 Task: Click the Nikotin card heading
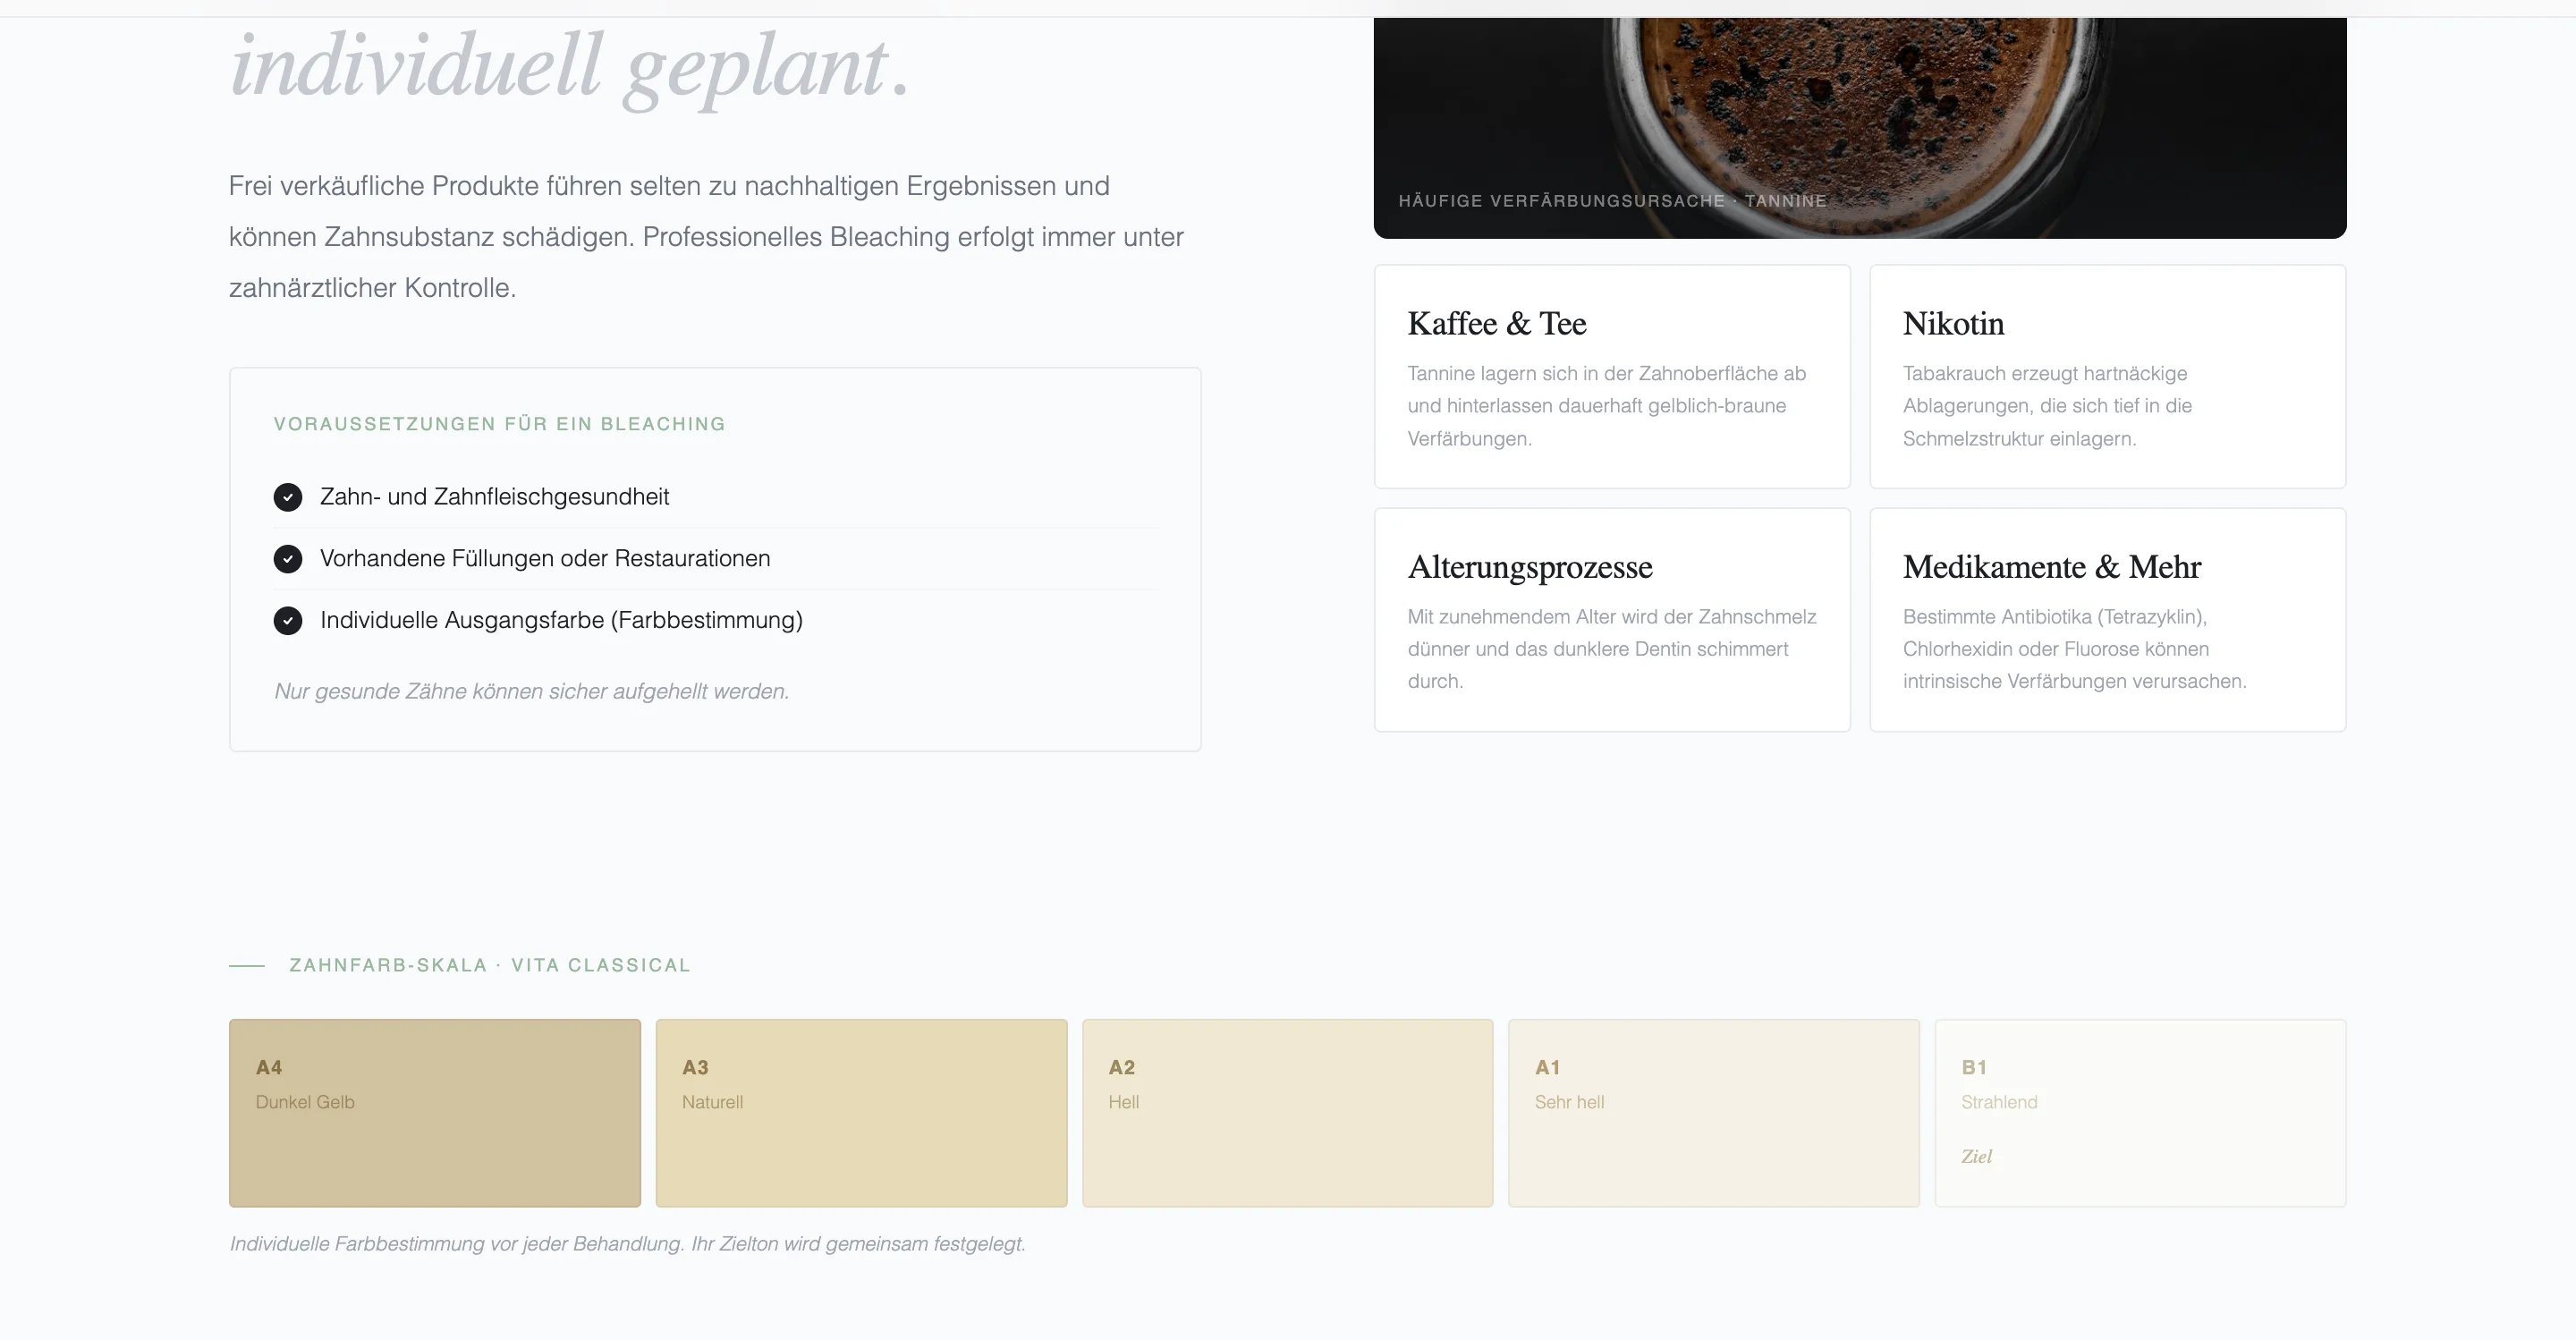coord(1953,324)
